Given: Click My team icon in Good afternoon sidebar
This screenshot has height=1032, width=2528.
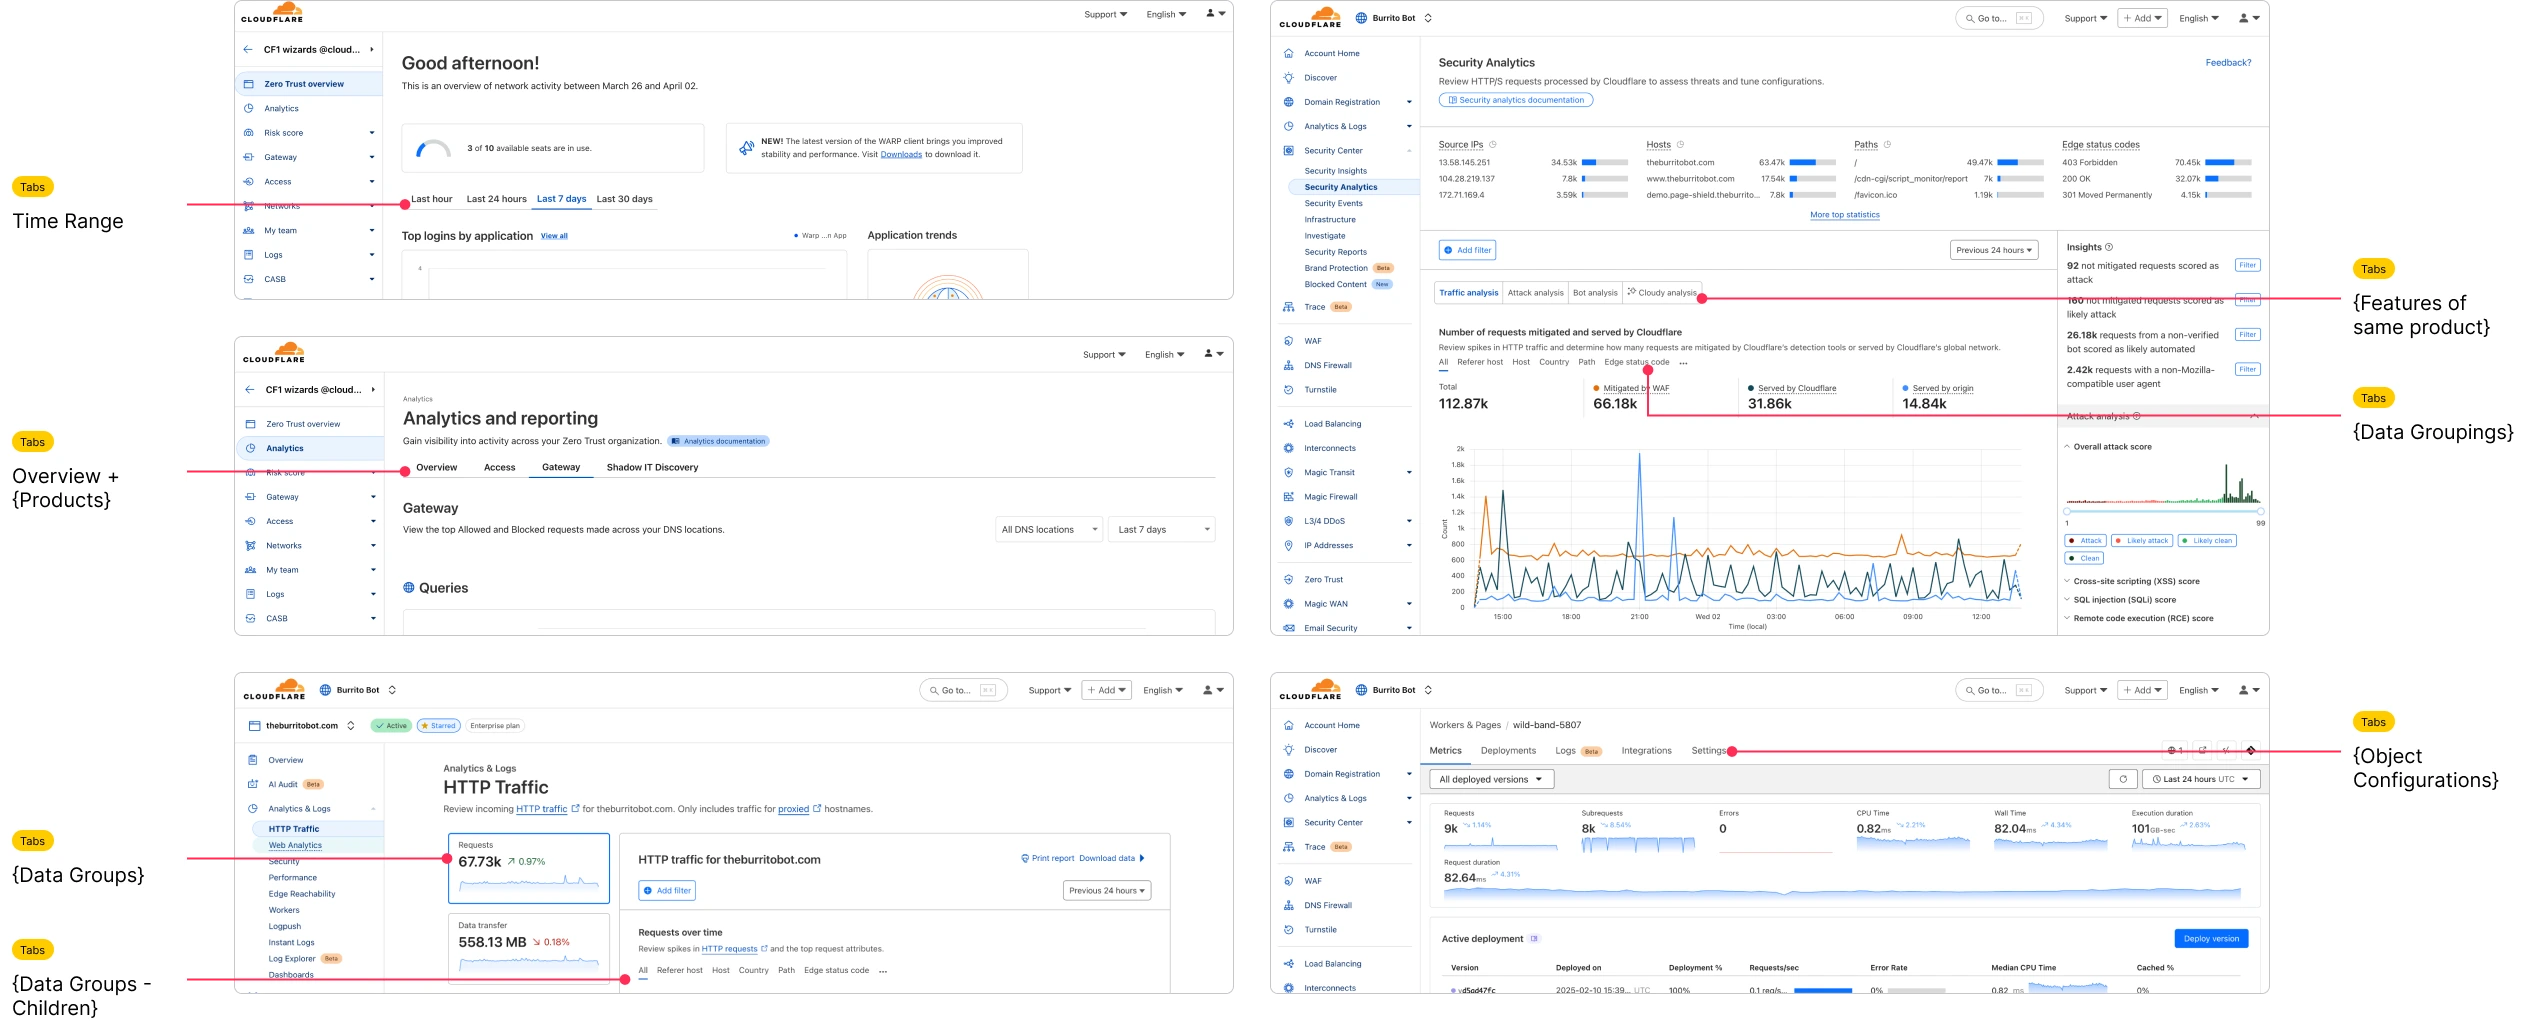Looking at the screenshot, I should click(x=248, y=231).
